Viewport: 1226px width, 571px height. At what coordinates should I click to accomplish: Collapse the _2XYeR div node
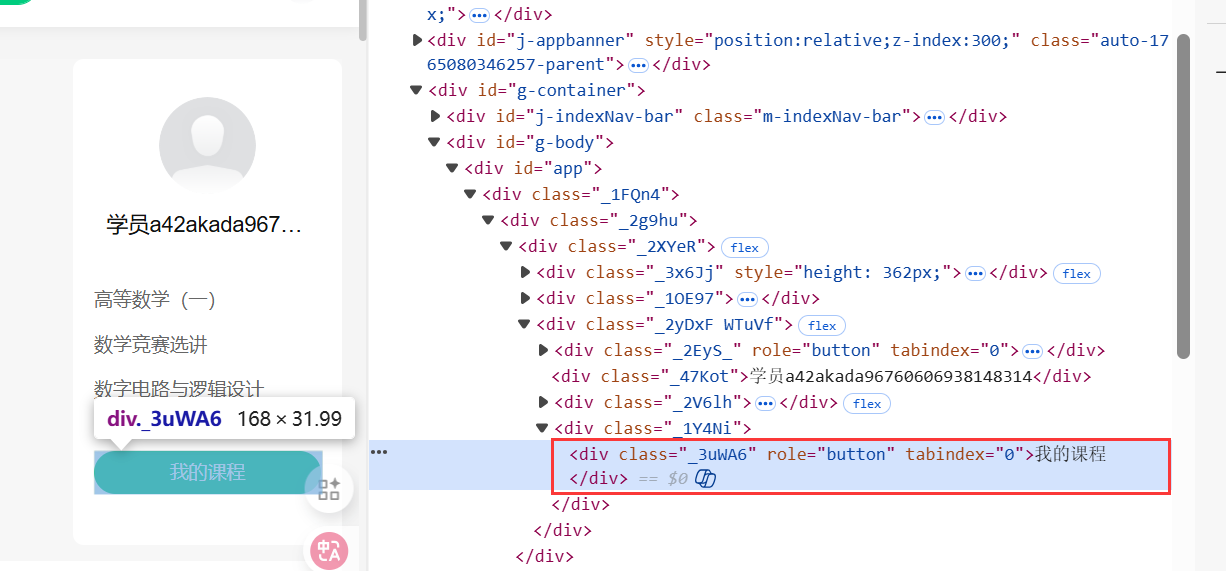(506, 246)
